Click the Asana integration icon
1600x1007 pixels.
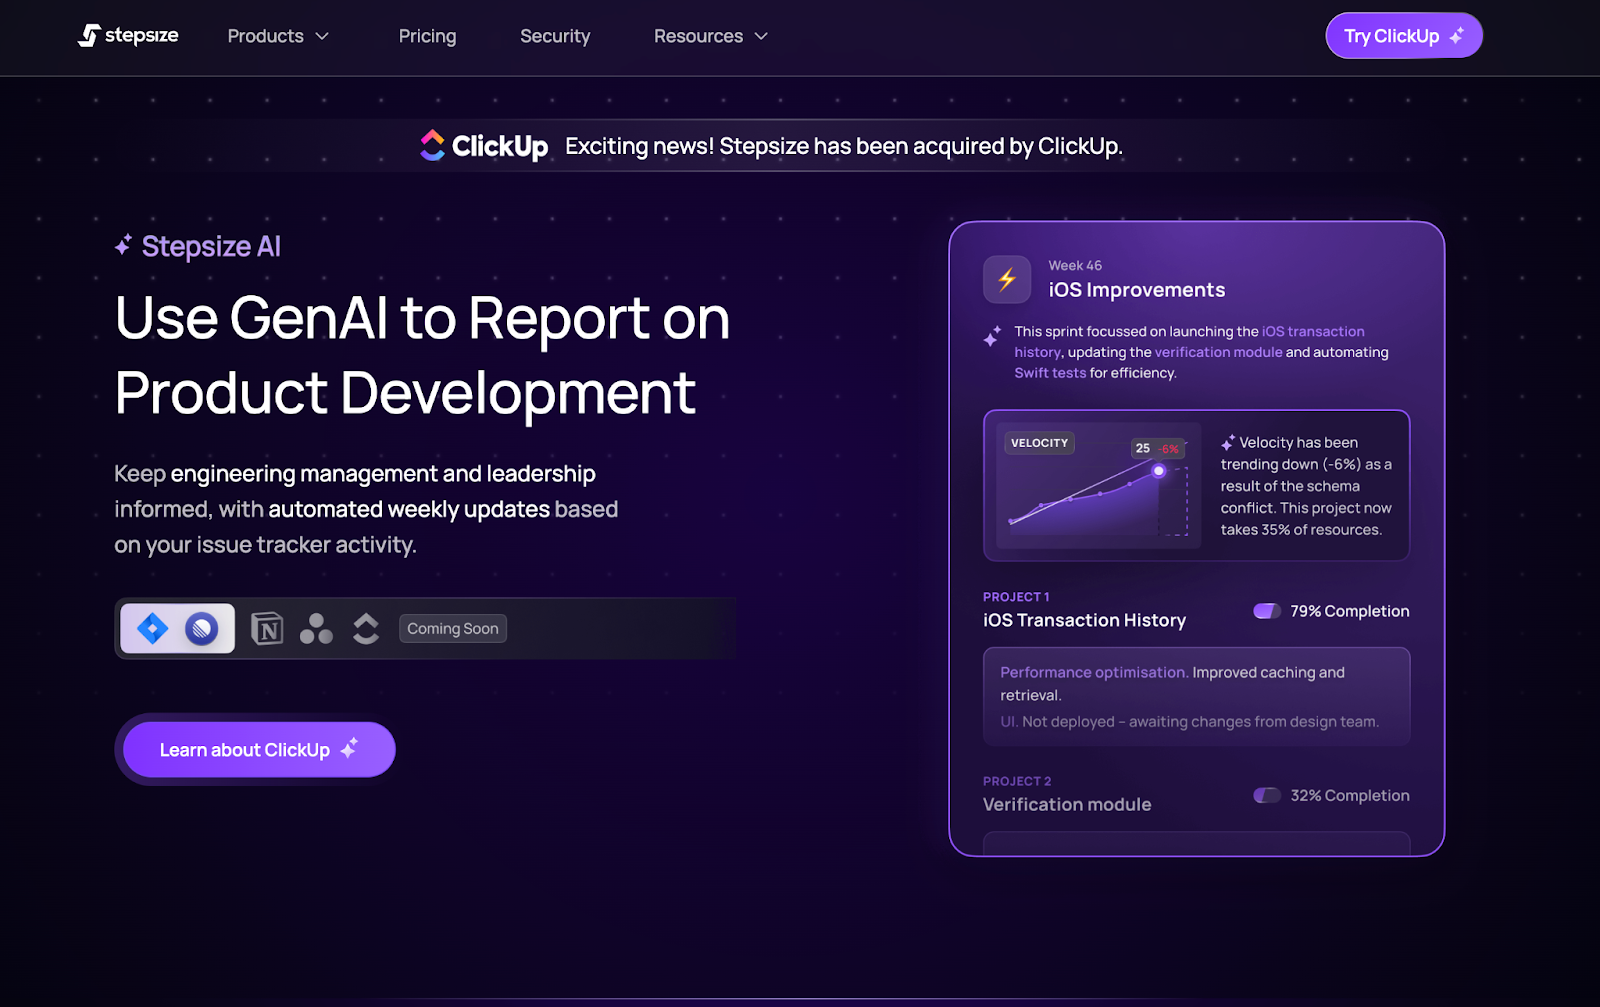[x=316, y=629]
